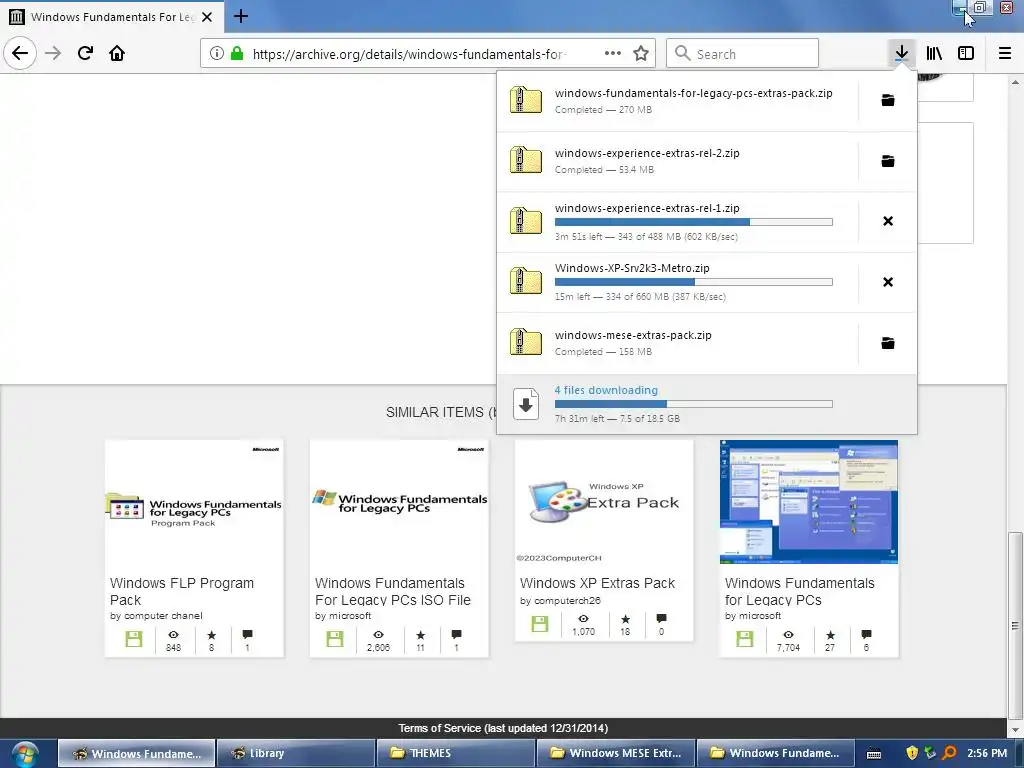Viewport: 1024px width, 768px height.
Task: Click the Search box in toolbar
Action: [x=743, y=54]
